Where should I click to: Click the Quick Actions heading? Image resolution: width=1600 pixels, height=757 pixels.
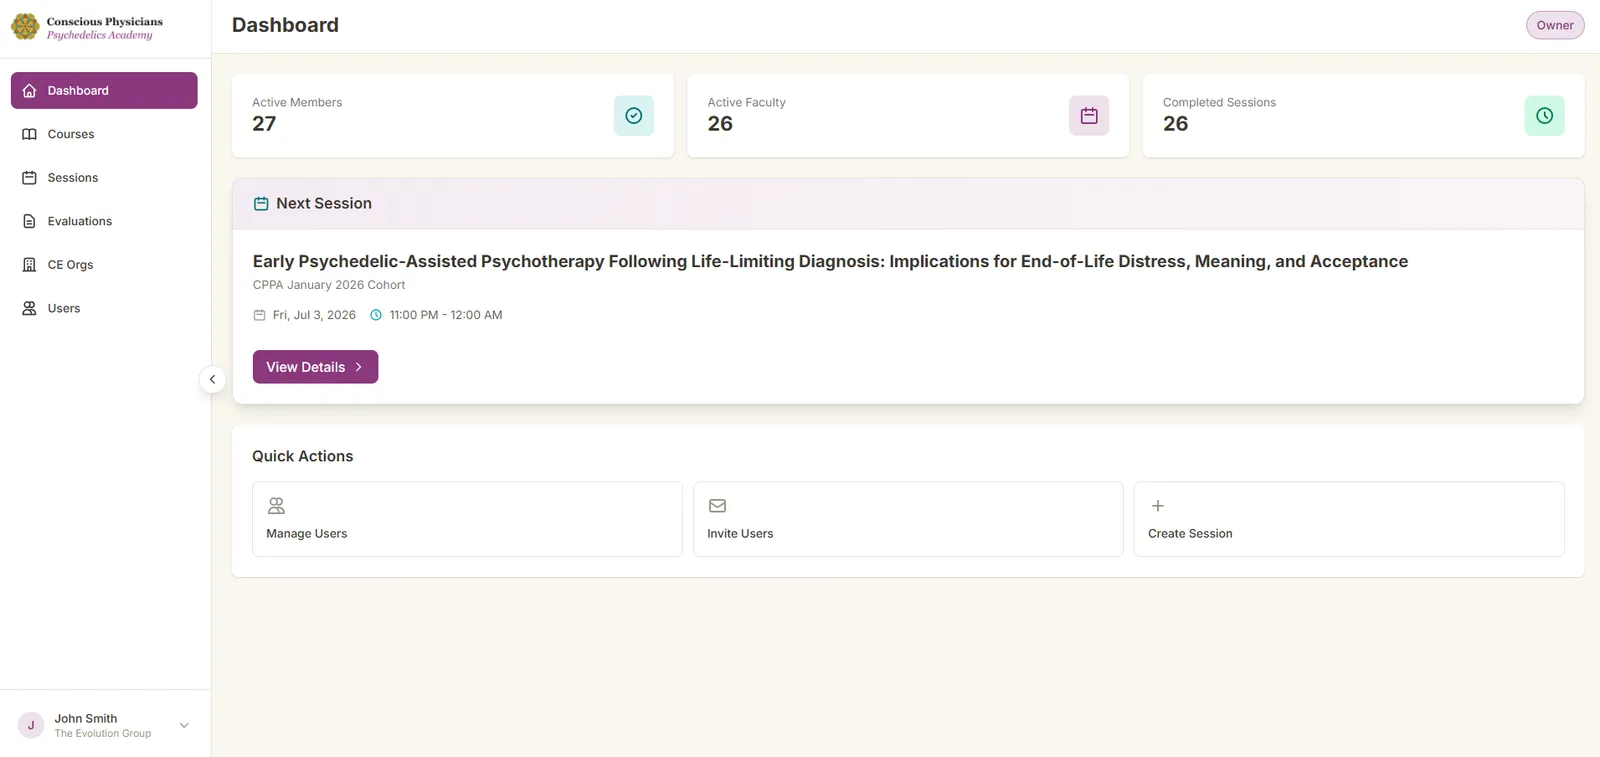click(x=302, y=456)
